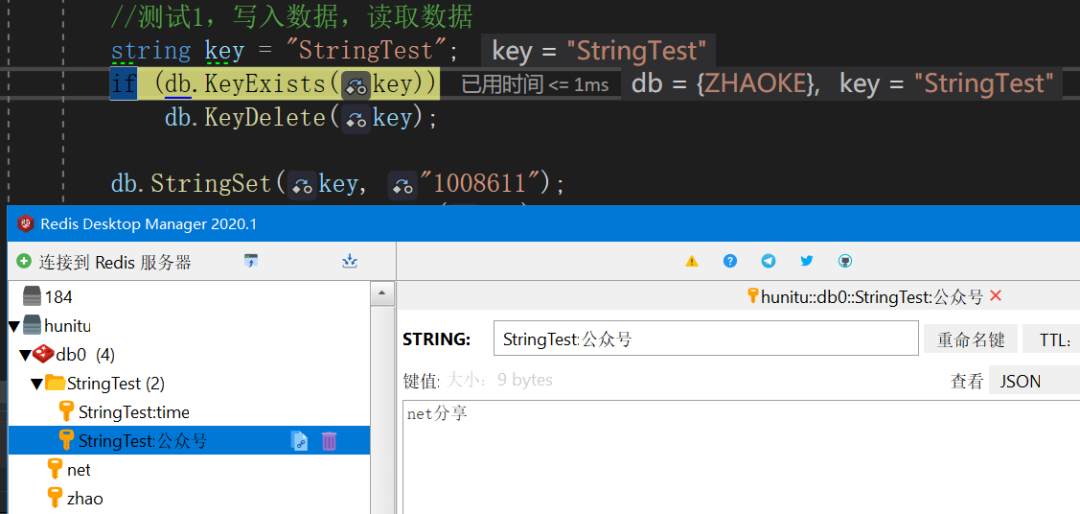Close the hunitu::db0::StringTest:公众号 tab
Screen dimensions: 1080x514
[x=995, y=296]
